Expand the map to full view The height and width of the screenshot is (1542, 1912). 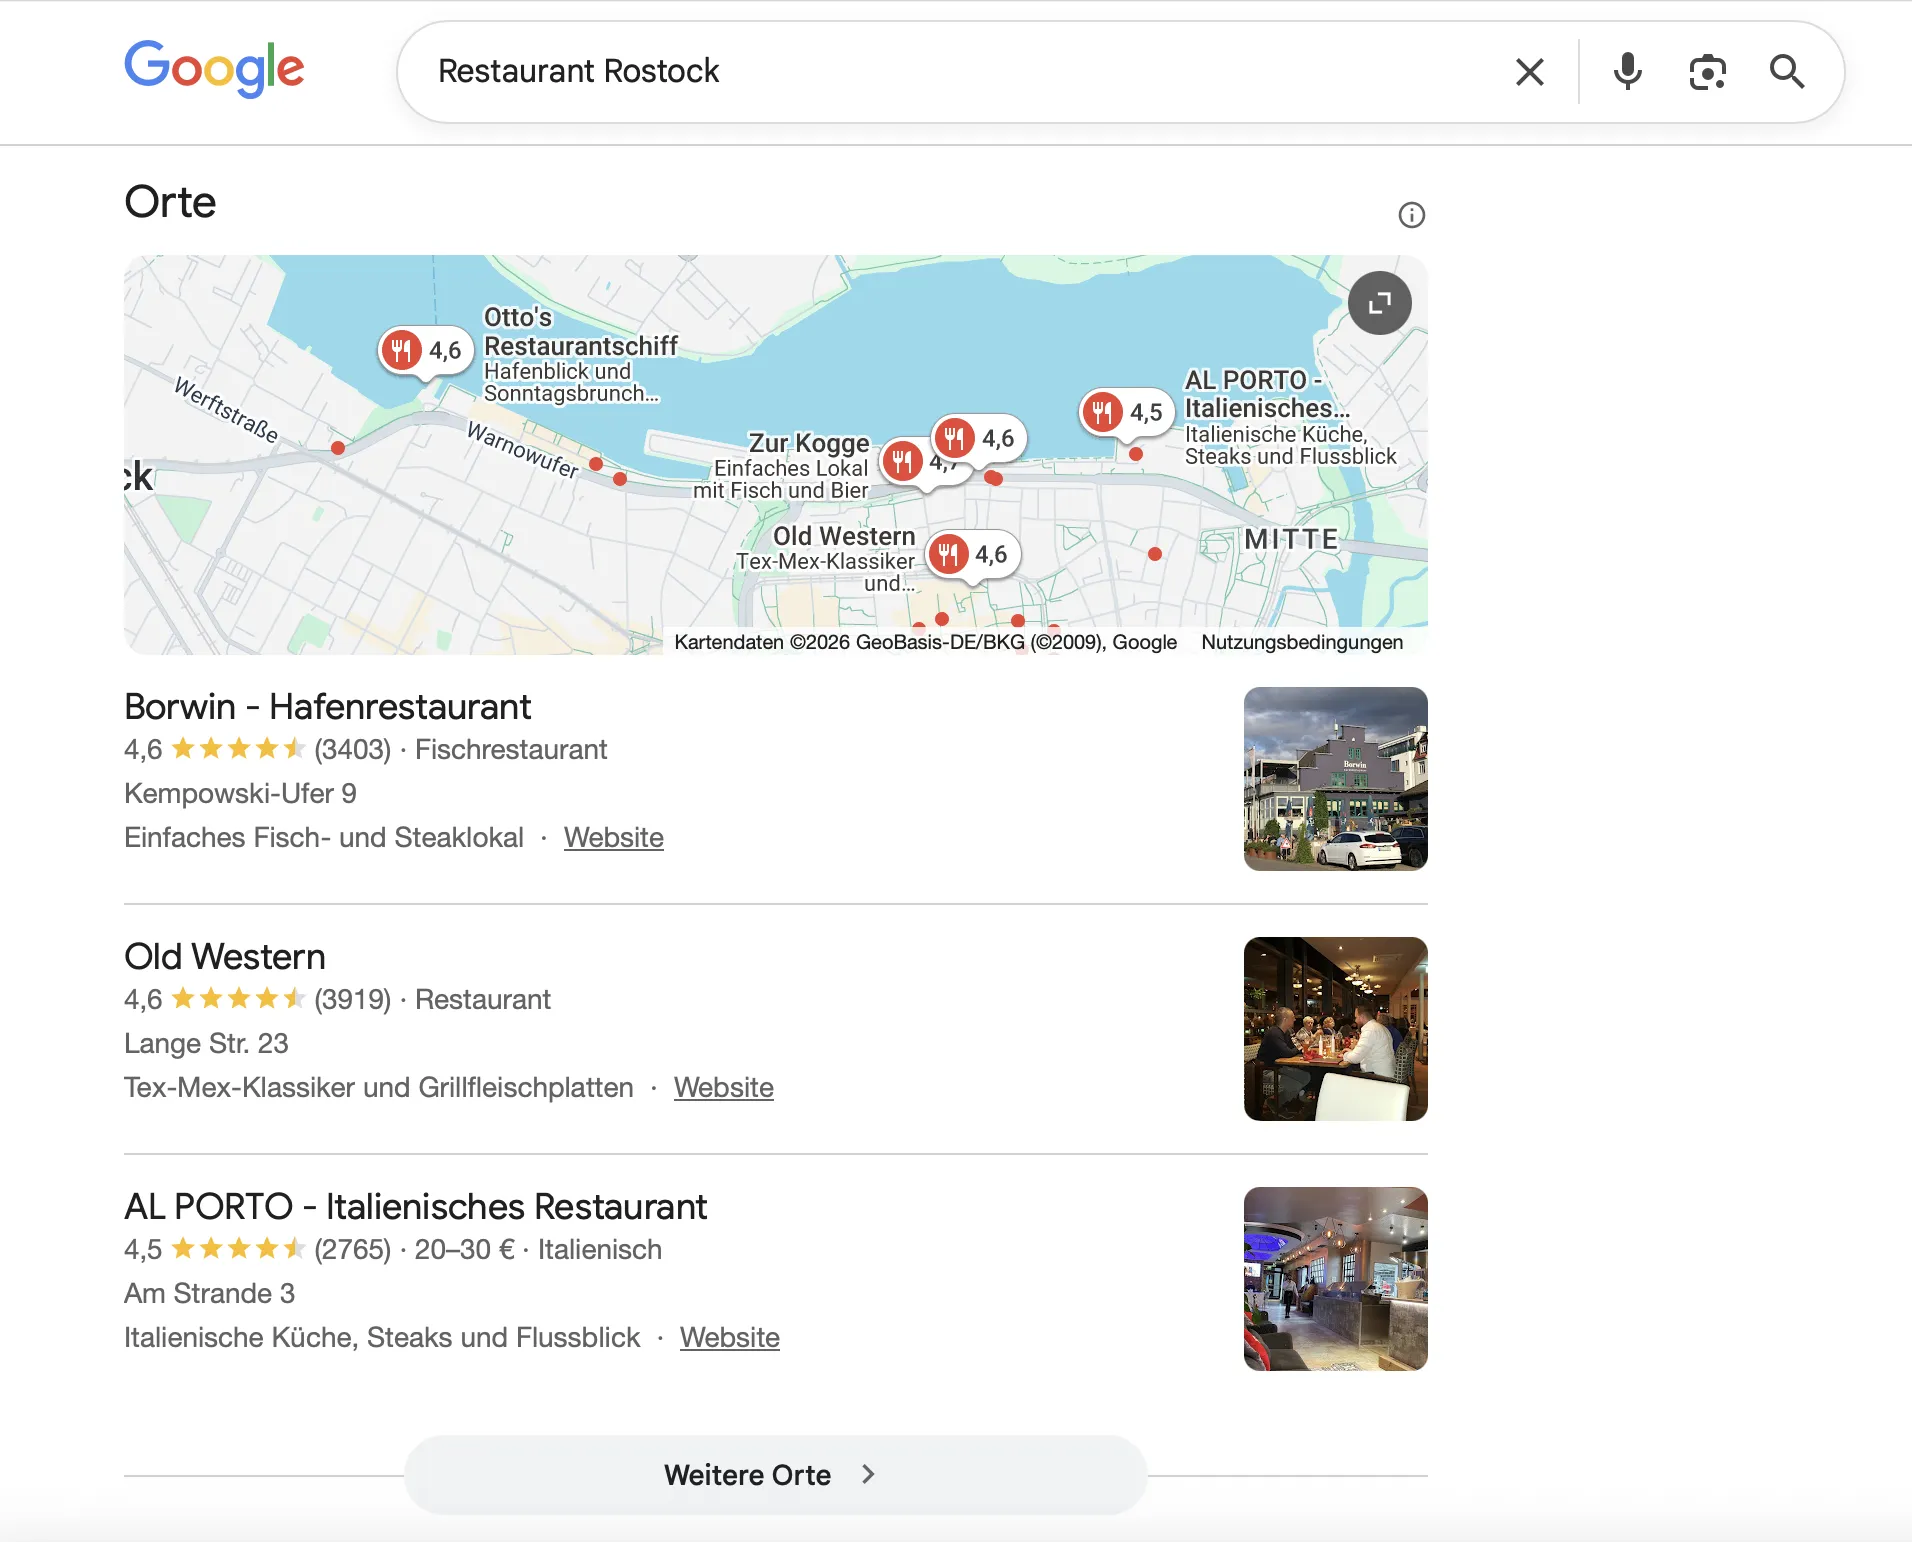pyautogui.click(x=1379, y=303)
